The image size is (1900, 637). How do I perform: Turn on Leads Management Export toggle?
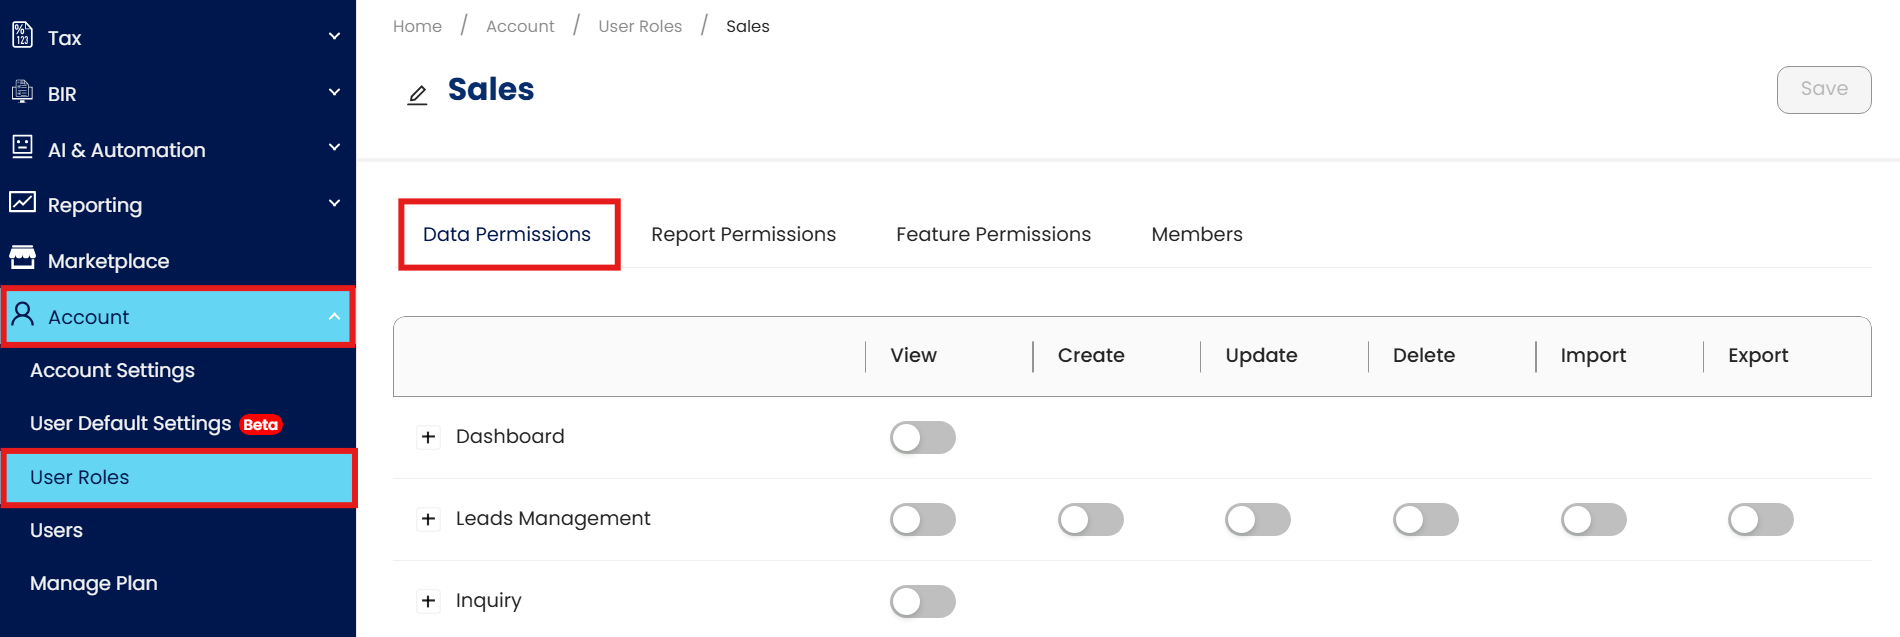[1760, 519]
